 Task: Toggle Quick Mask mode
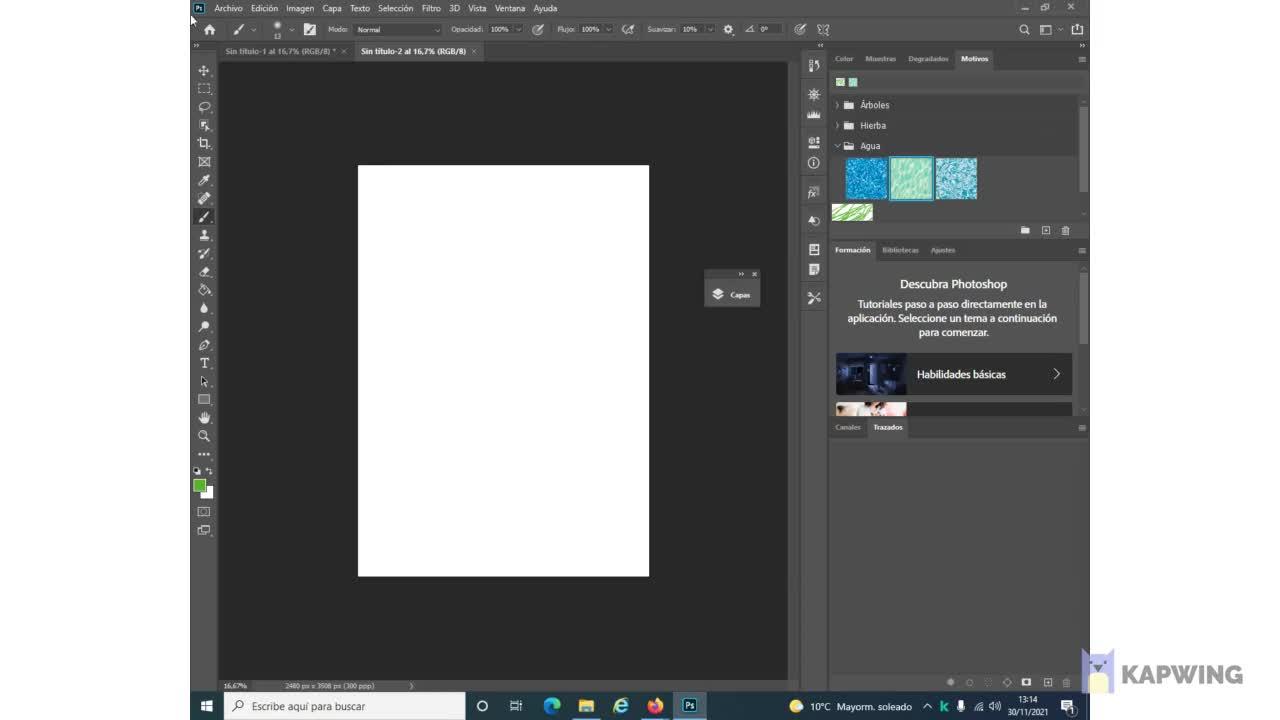click(x=204, y=512)
